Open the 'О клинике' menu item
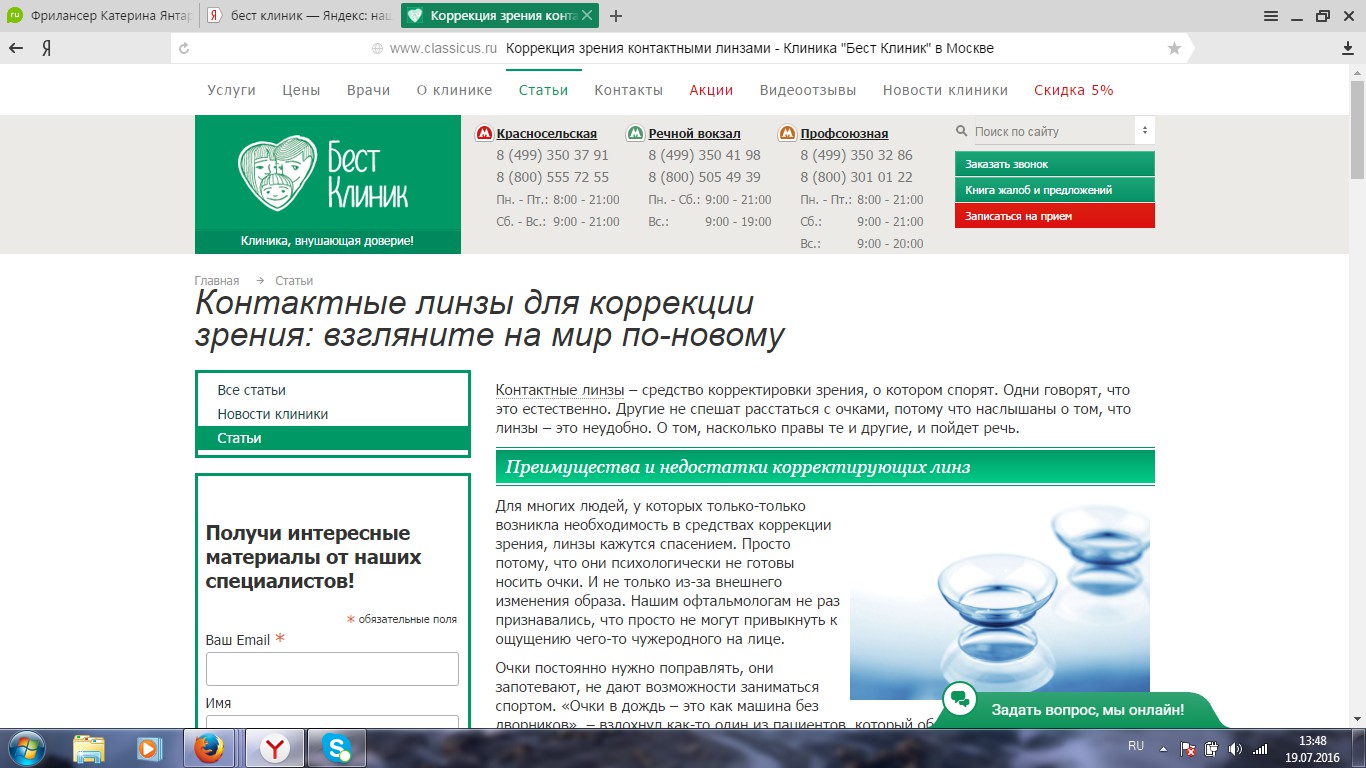Viewport: 1366px width, 768px height. (x=454, y=90)
